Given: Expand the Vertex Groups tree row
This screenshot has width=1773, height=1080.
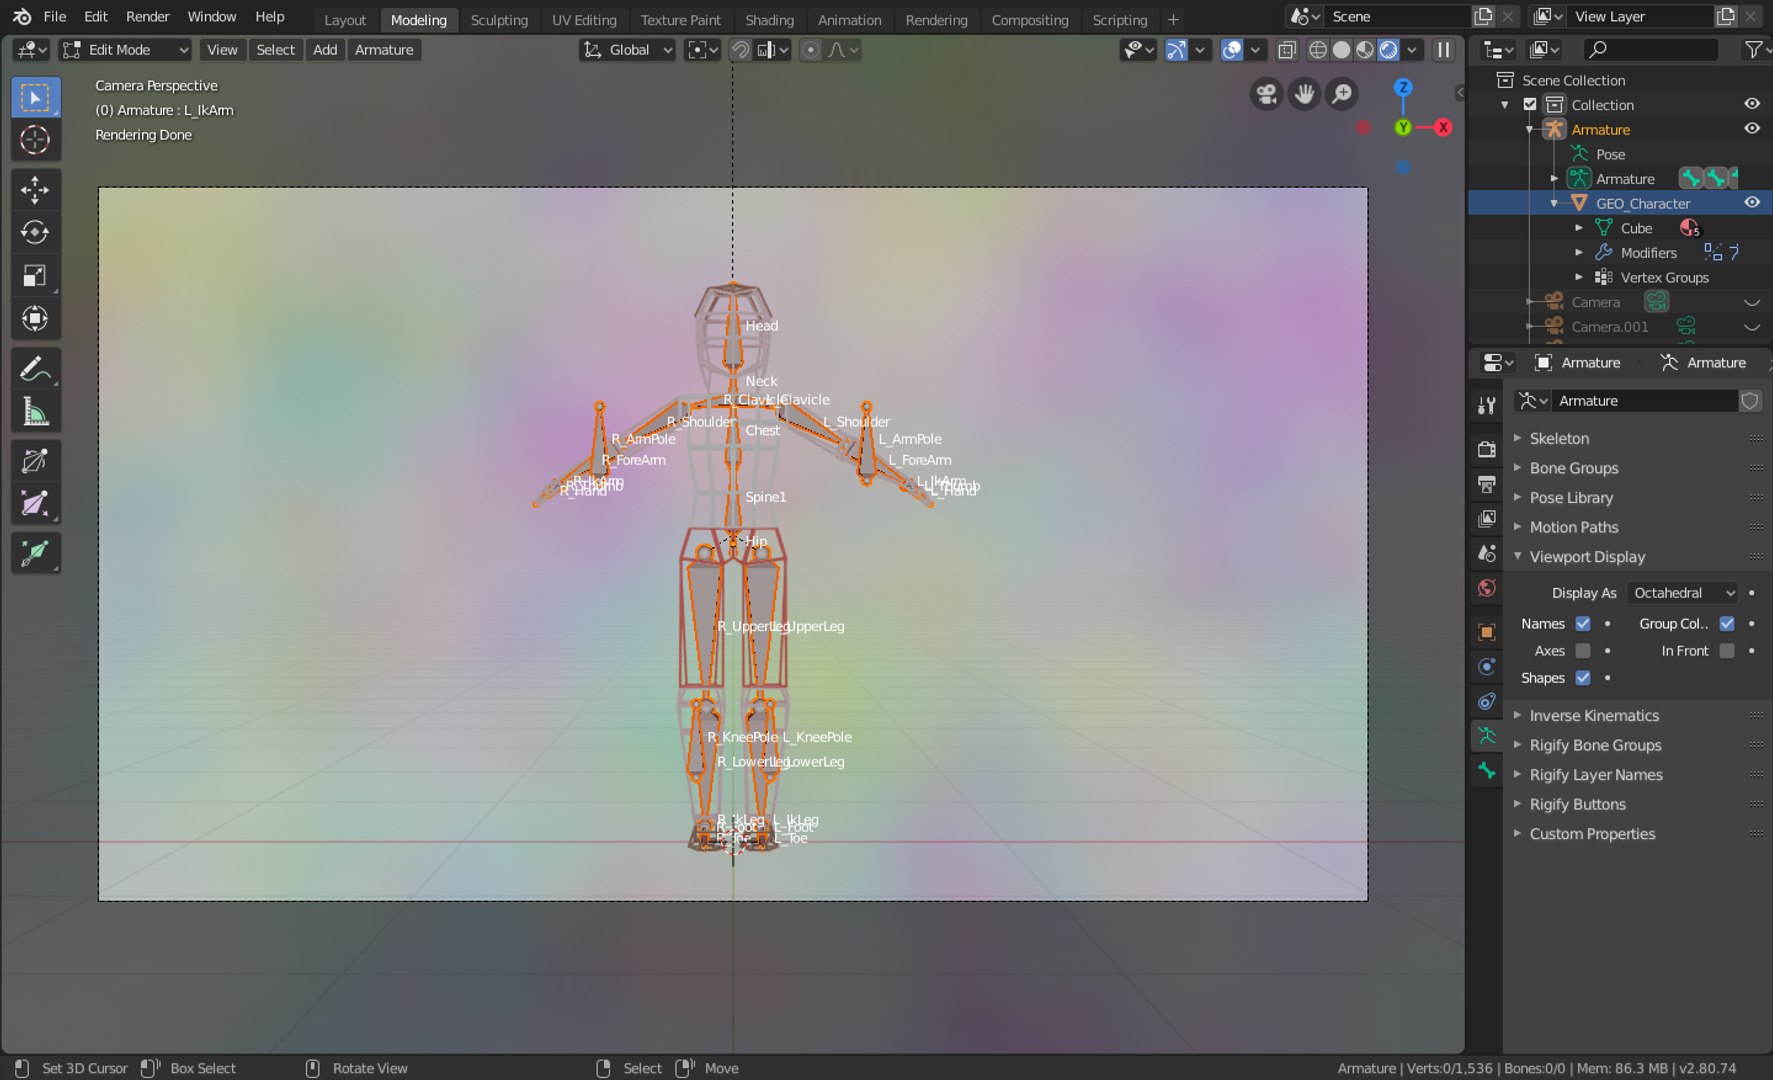Looking at the screenshot, I should click(1579, 278).
